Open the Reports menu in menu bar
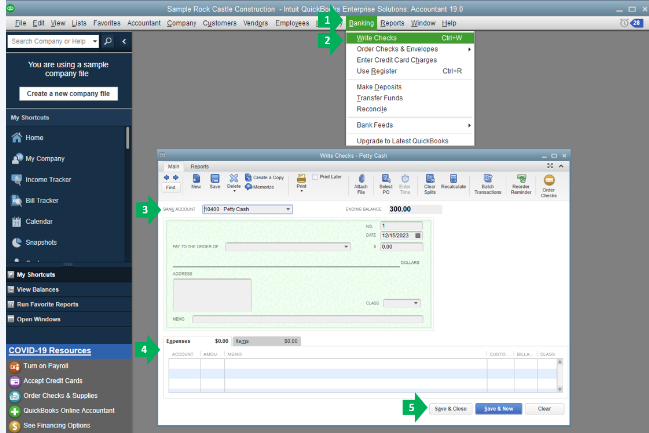 point(392,23)
